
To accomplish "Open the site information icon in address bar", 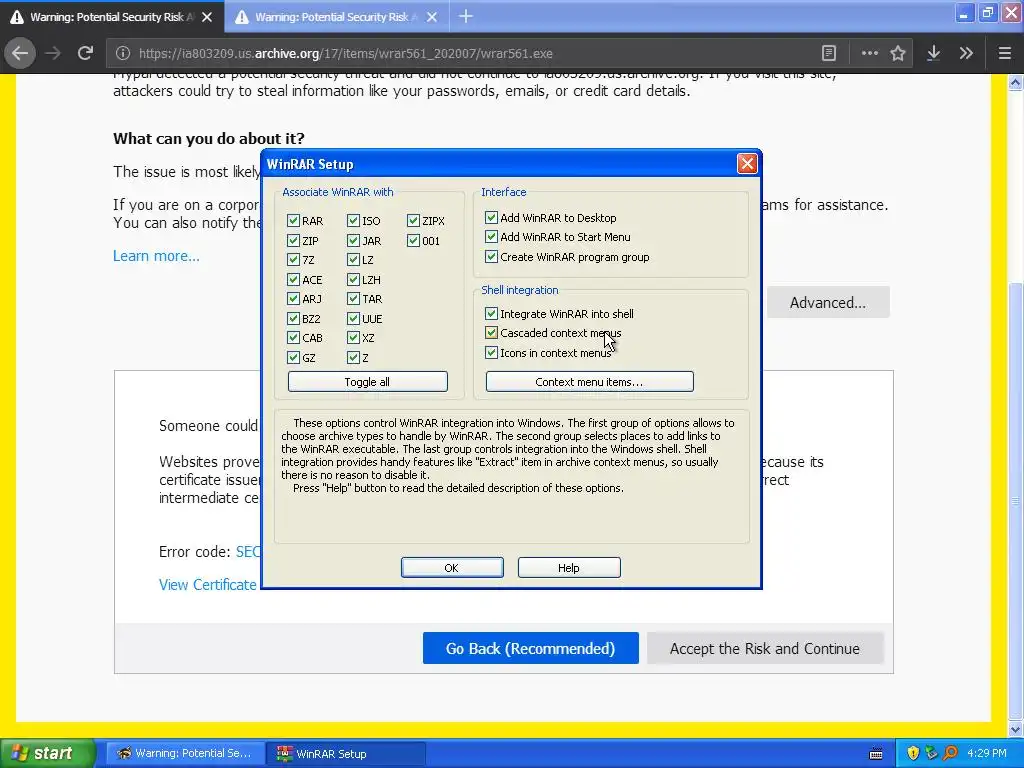I will pos(123,54).
